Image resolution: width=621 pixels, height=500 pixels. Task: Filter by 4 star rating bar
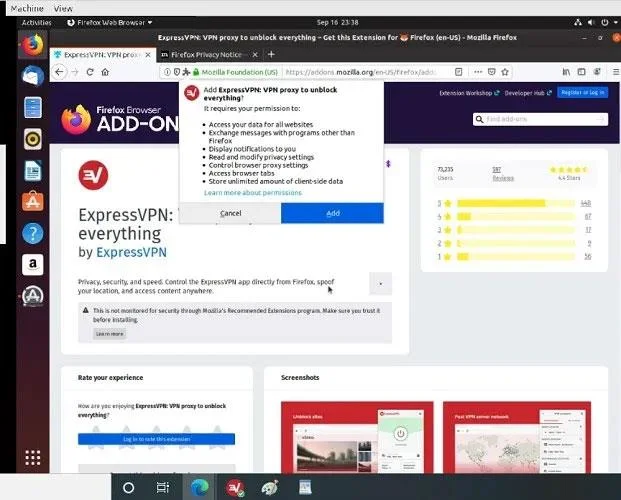(514, 217)
